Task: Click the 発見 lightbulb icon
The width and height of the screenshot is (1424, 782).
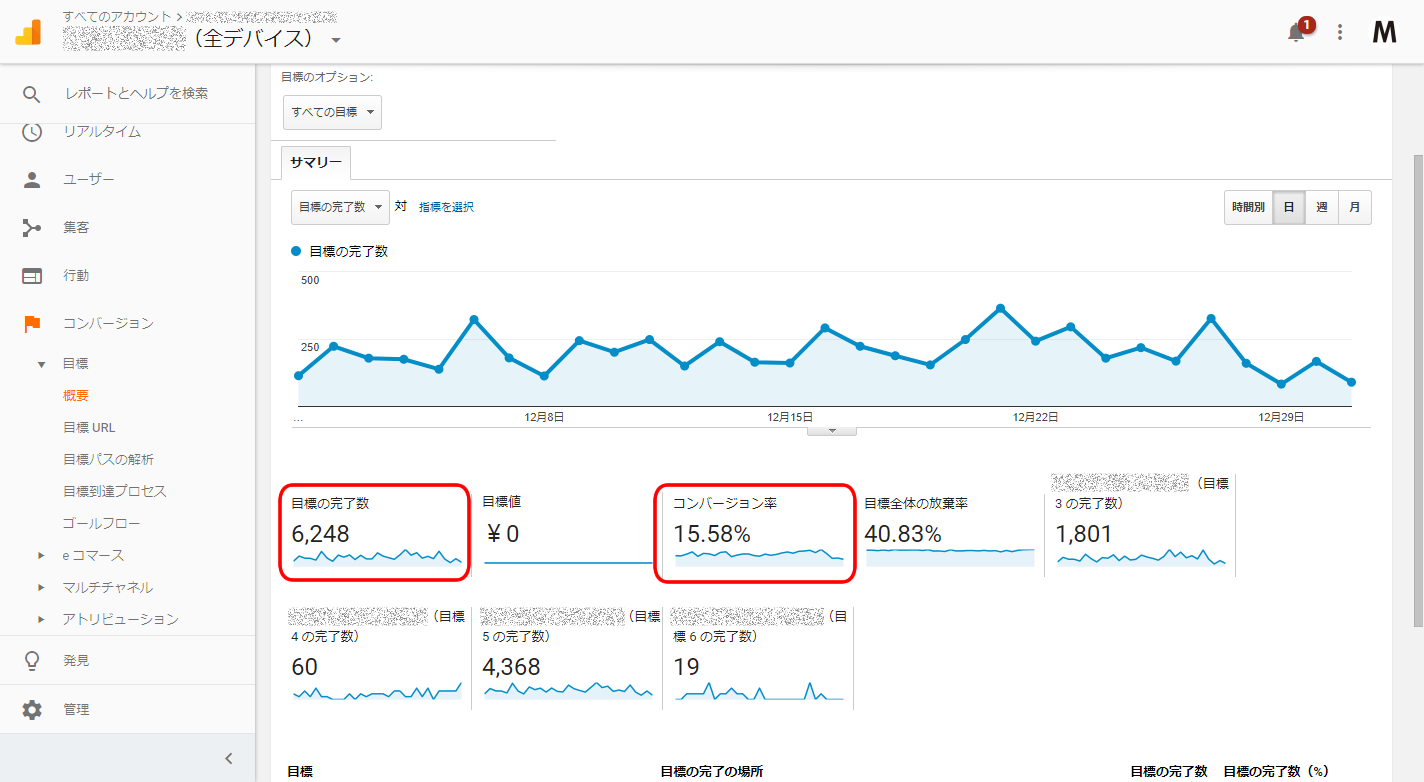Action: tap(32, 661)
